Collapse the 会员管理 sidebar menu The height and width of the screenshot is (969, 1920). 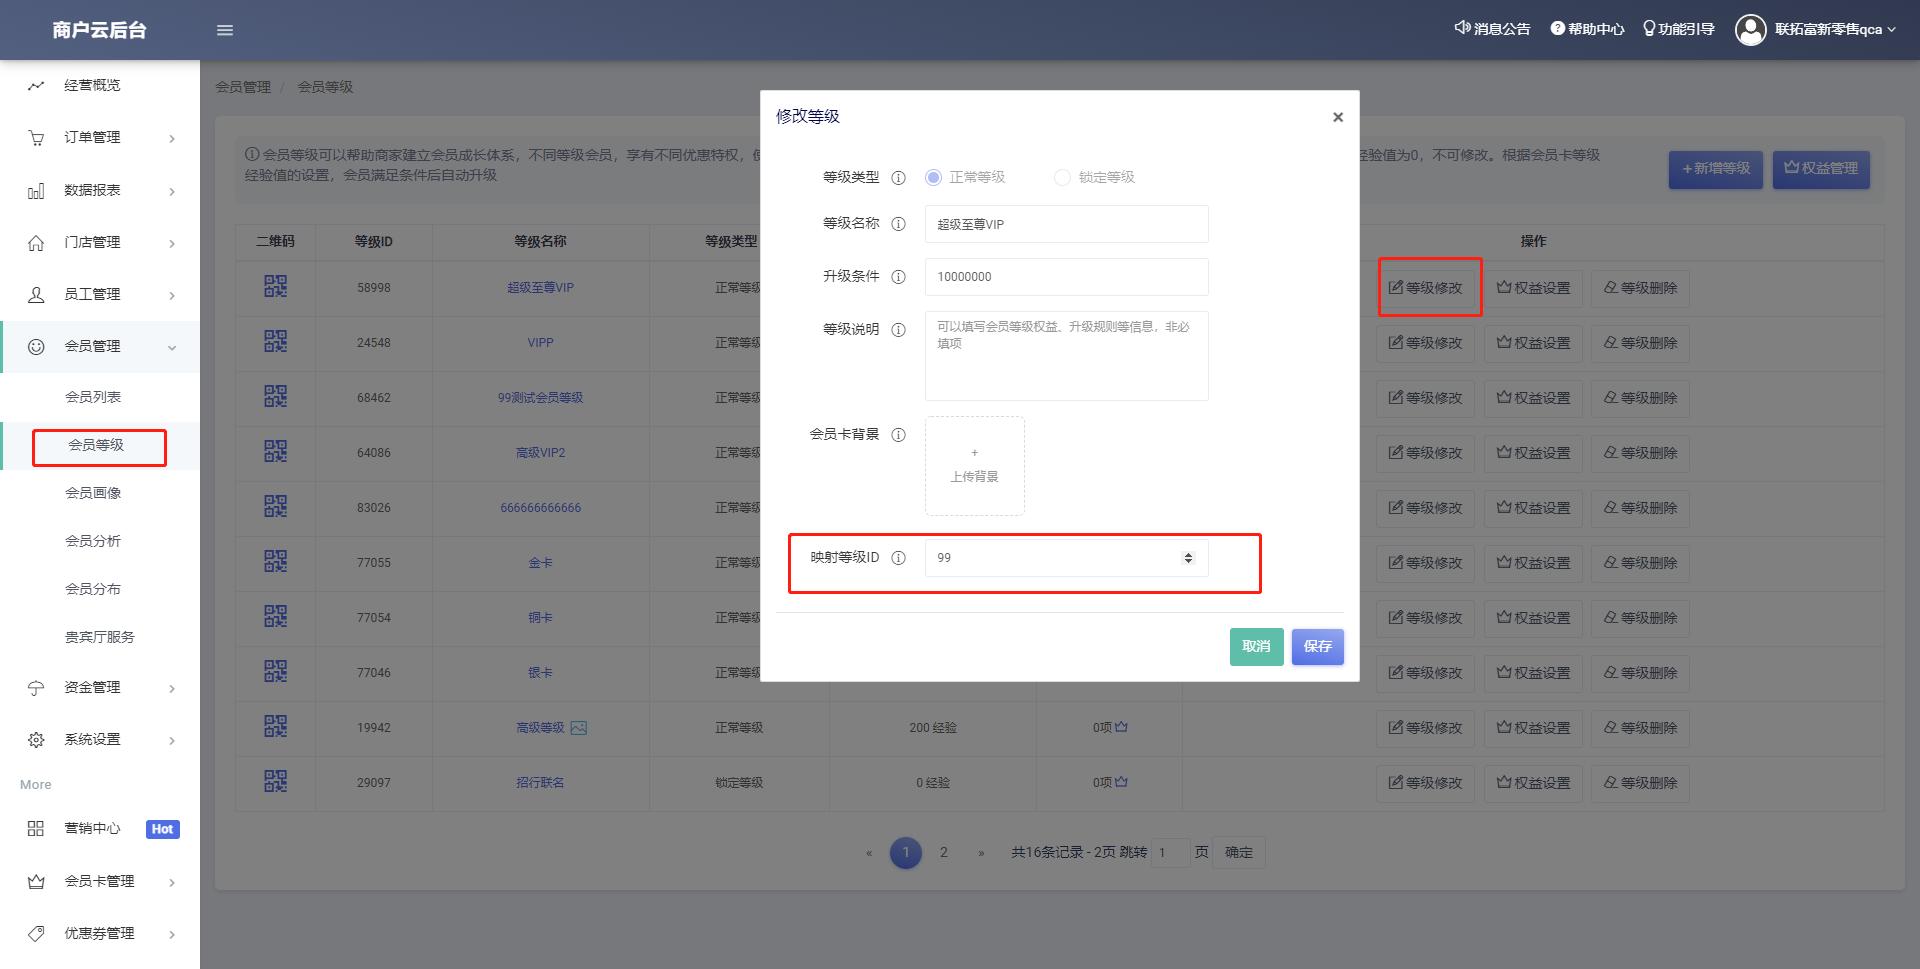click(100, 347)
